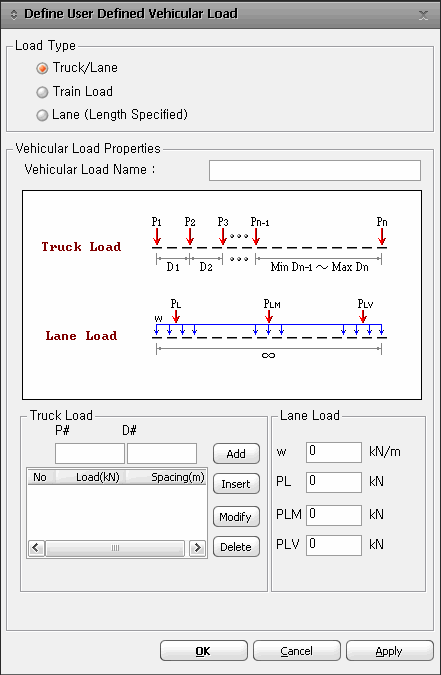Close the dialog with the X

(x=423, y=15)
